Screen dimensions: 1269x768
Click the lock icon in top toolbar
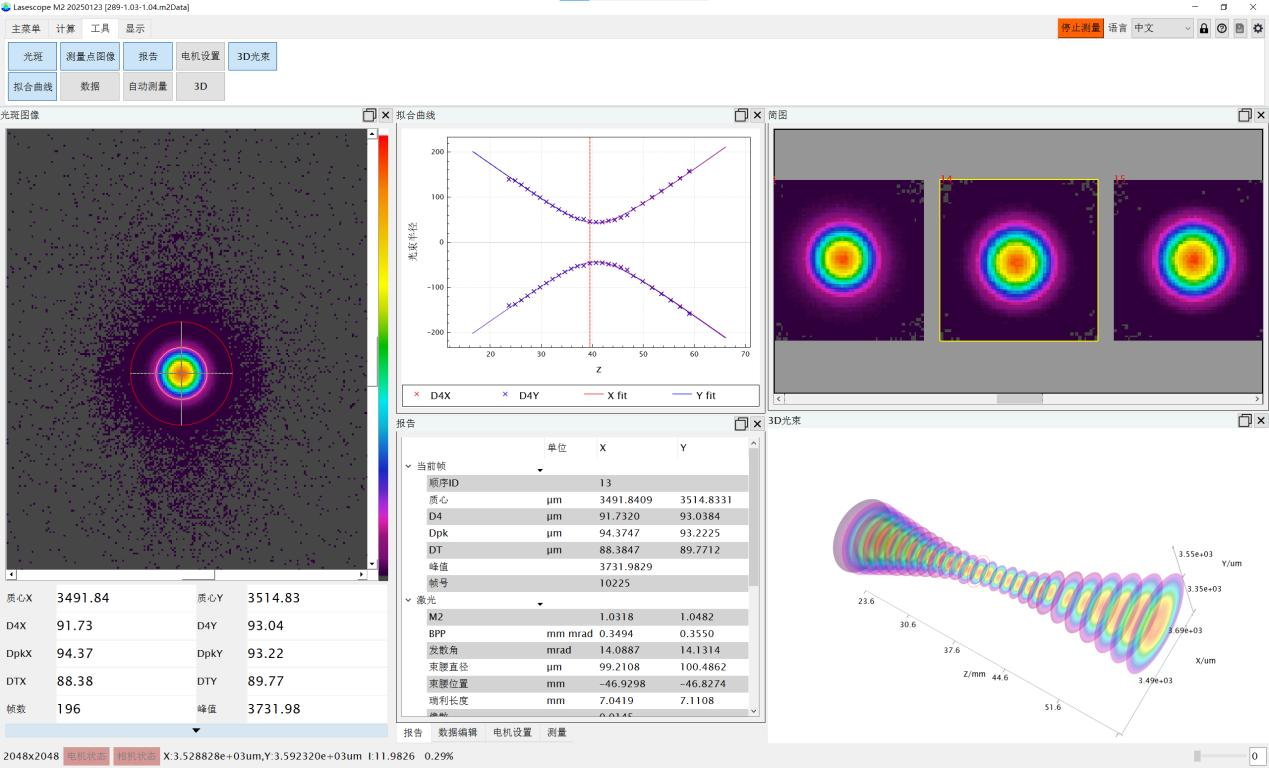tap(1204, 29)
